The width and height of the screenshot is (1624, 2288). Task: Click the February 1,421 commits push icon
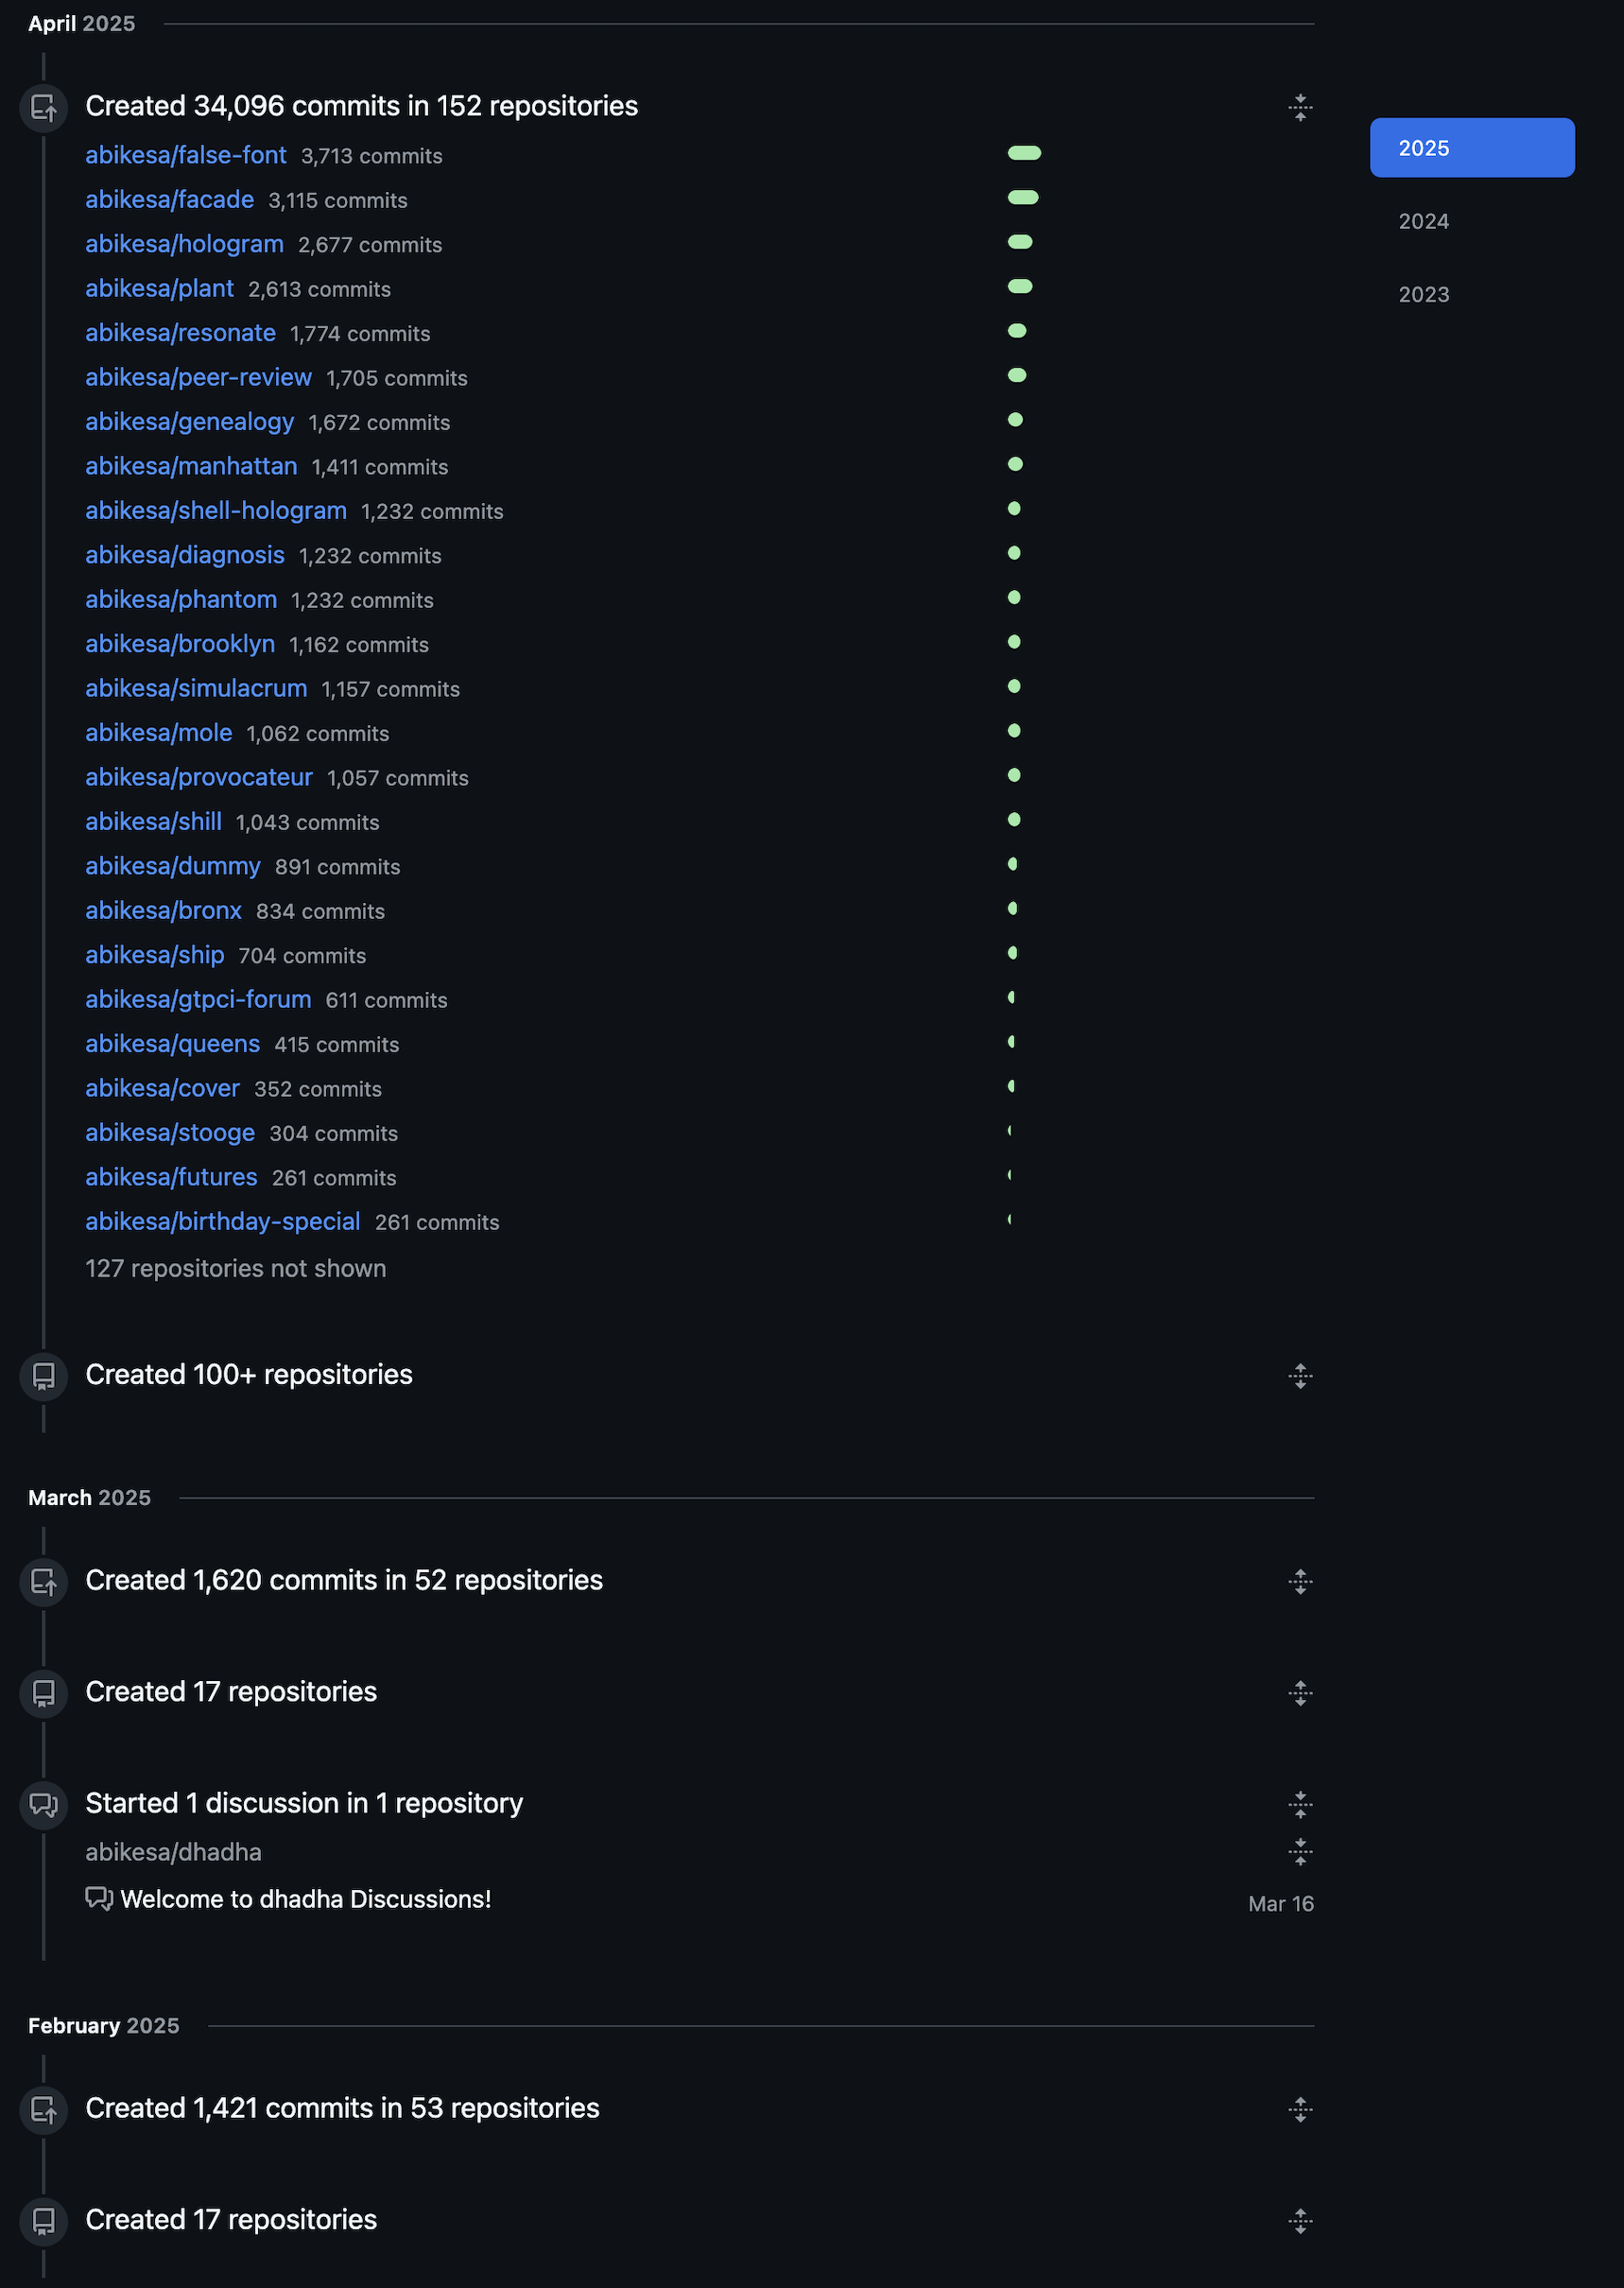tap(43, 2110)
